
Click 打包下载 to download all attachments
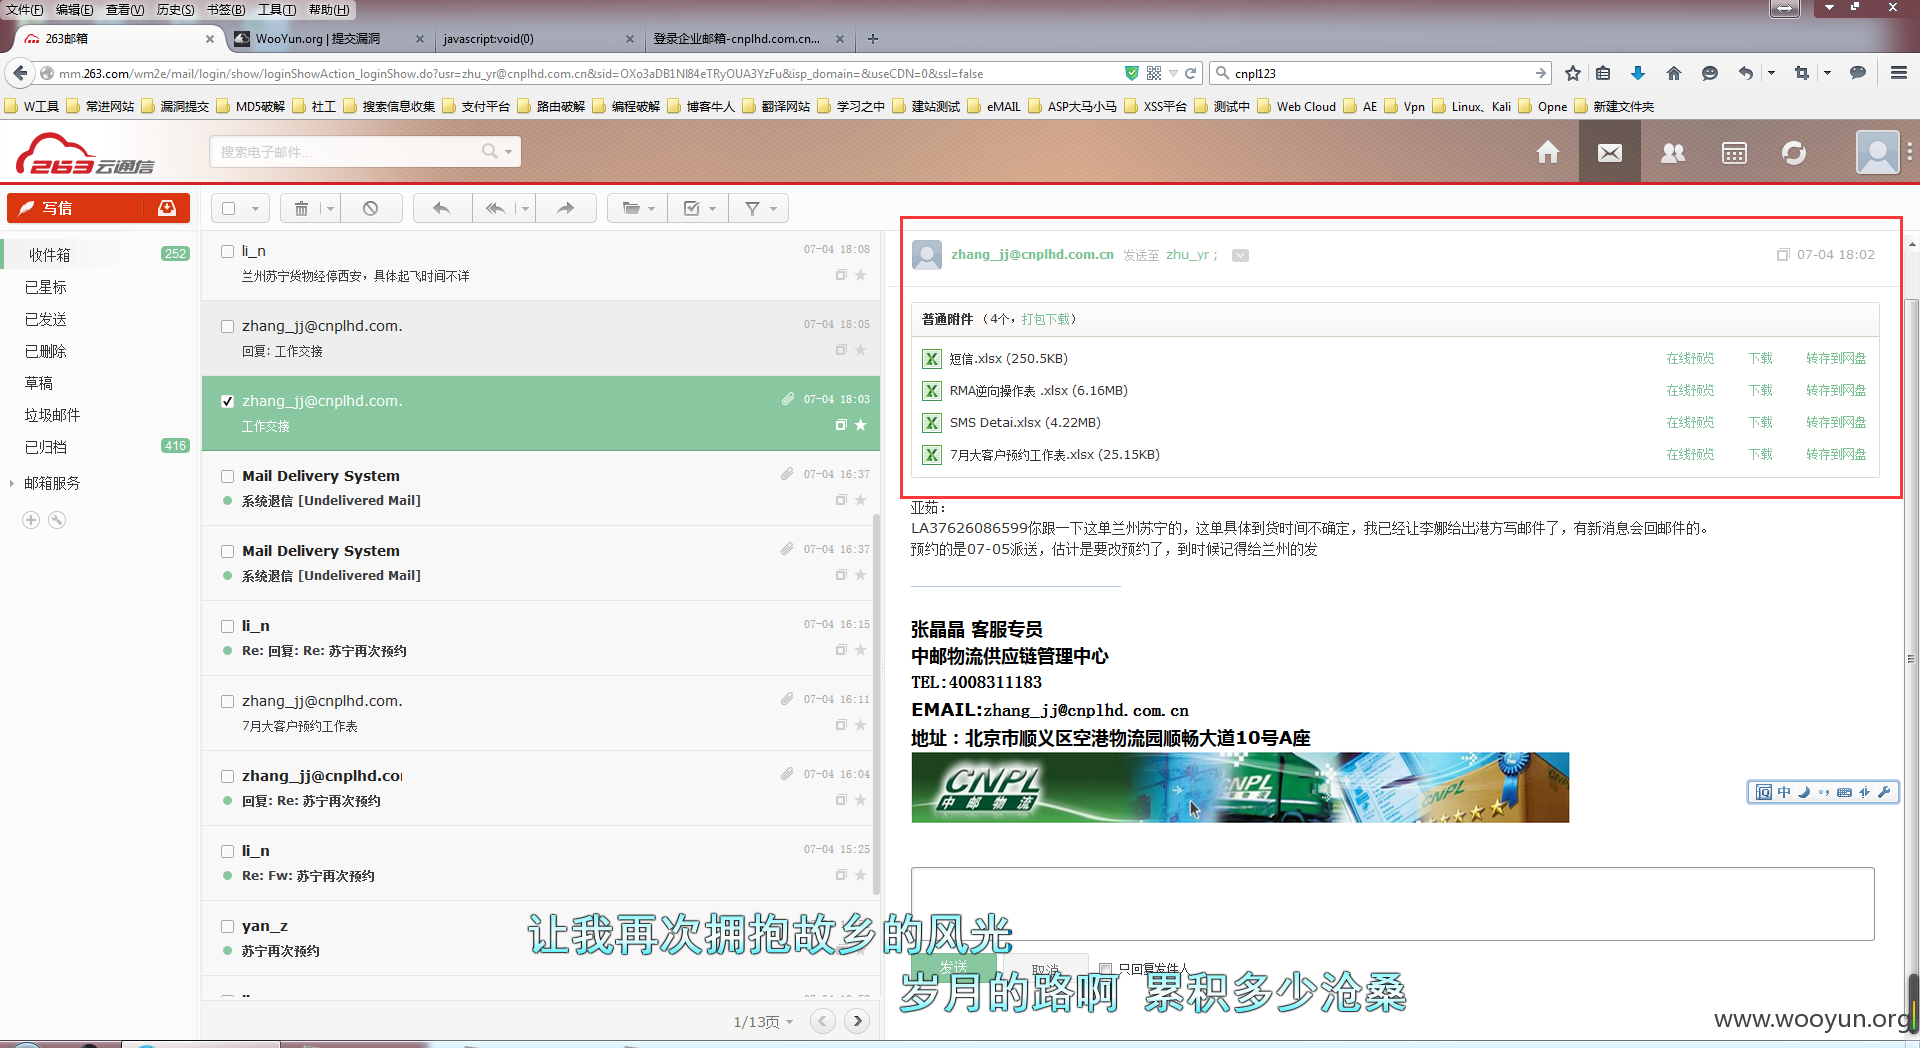pyautogui.click(x=1045, y=319)
